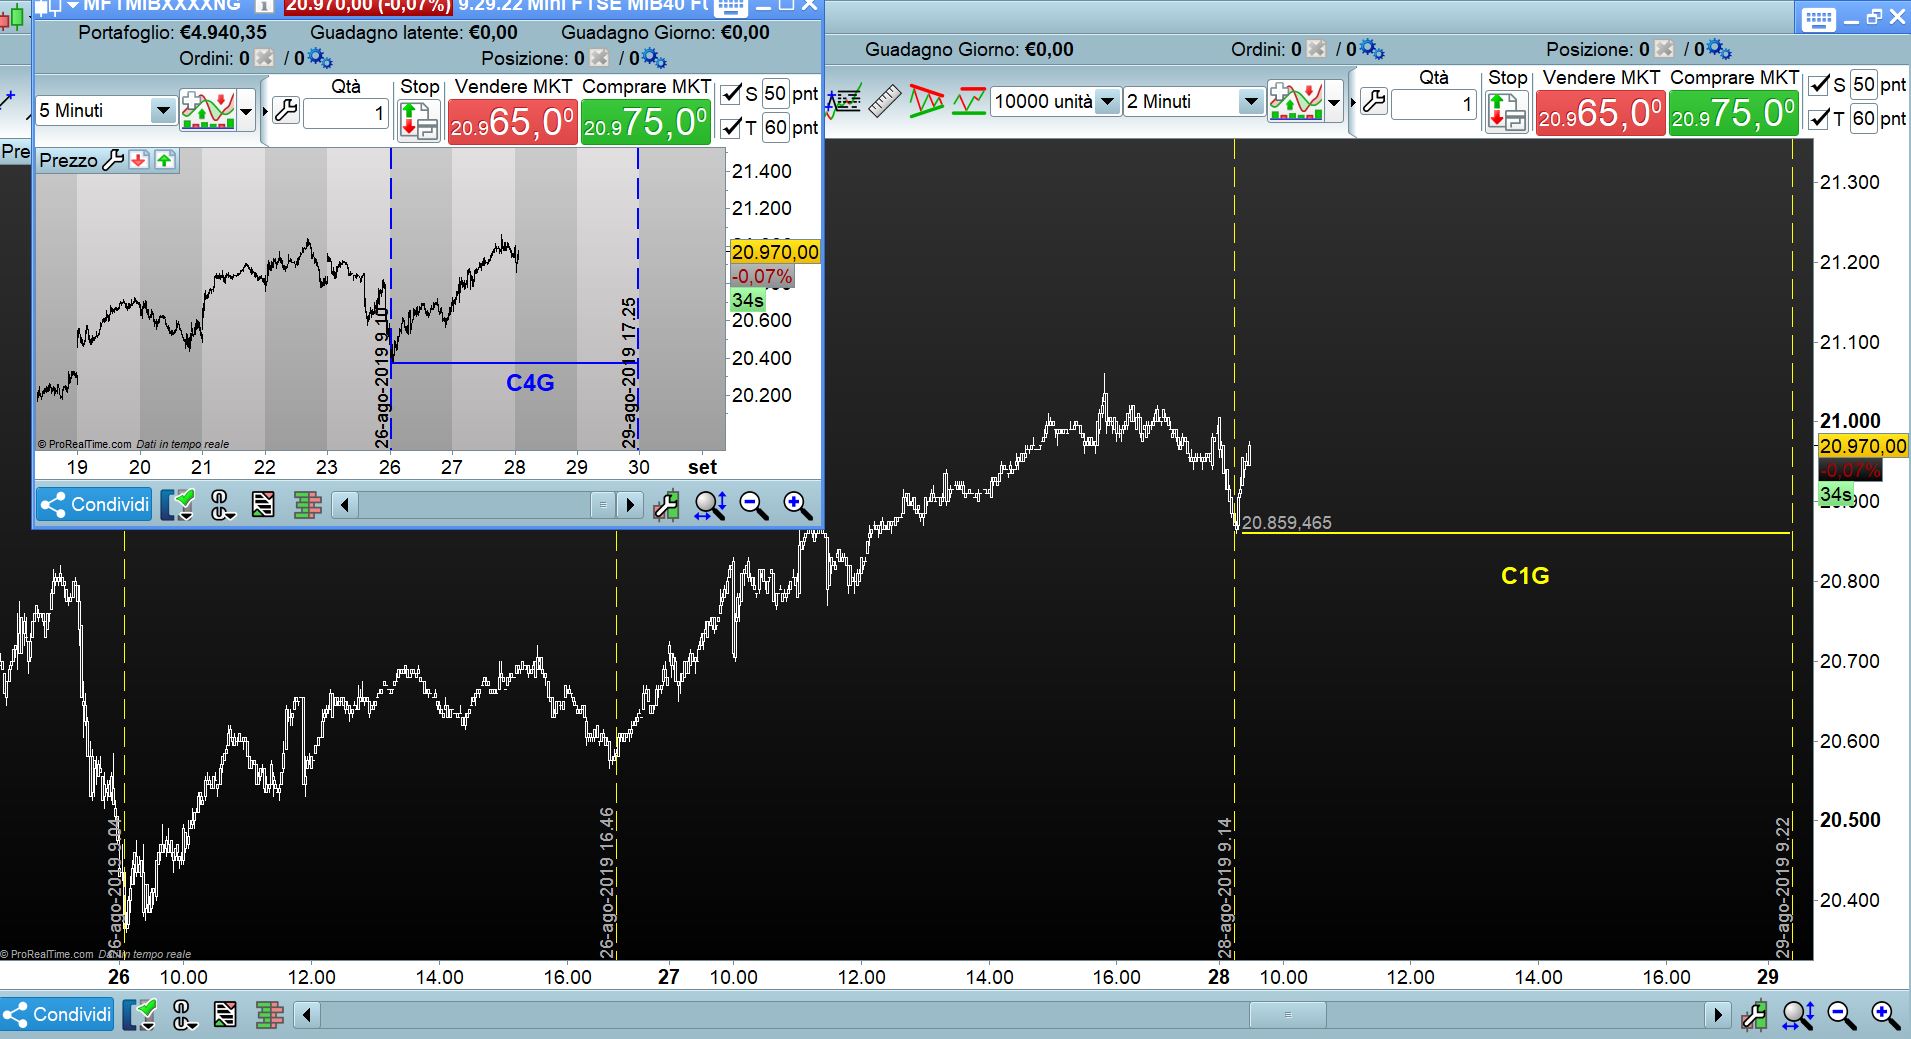Open the 5 Minuti timeframe dropdown
The image size is (1911, 1039).
click(x=163, y=110)
